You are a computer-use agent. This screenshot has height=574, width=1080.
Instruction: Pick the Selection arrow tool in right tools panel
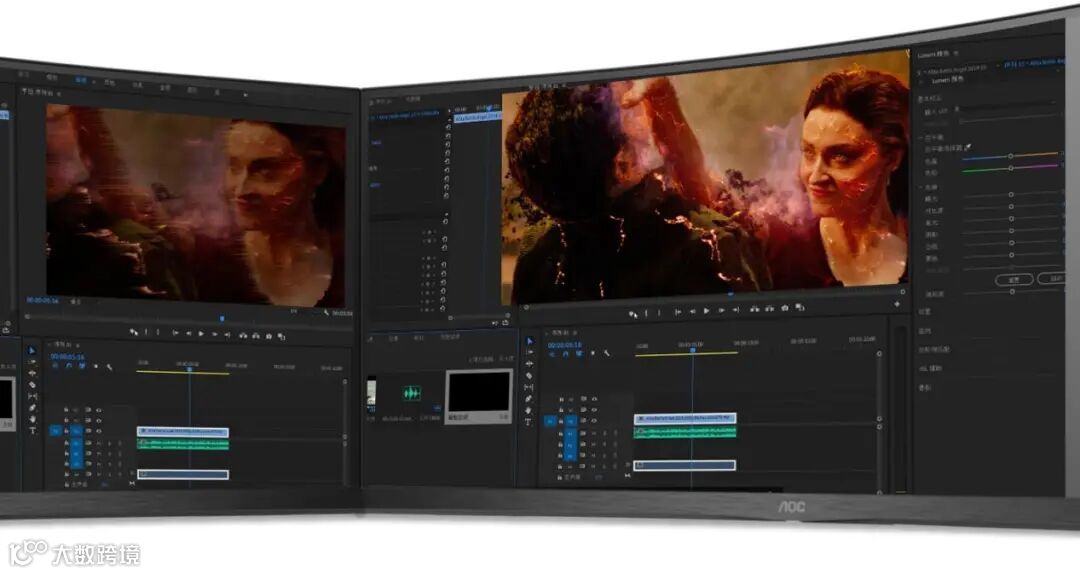tap(530, 341)
